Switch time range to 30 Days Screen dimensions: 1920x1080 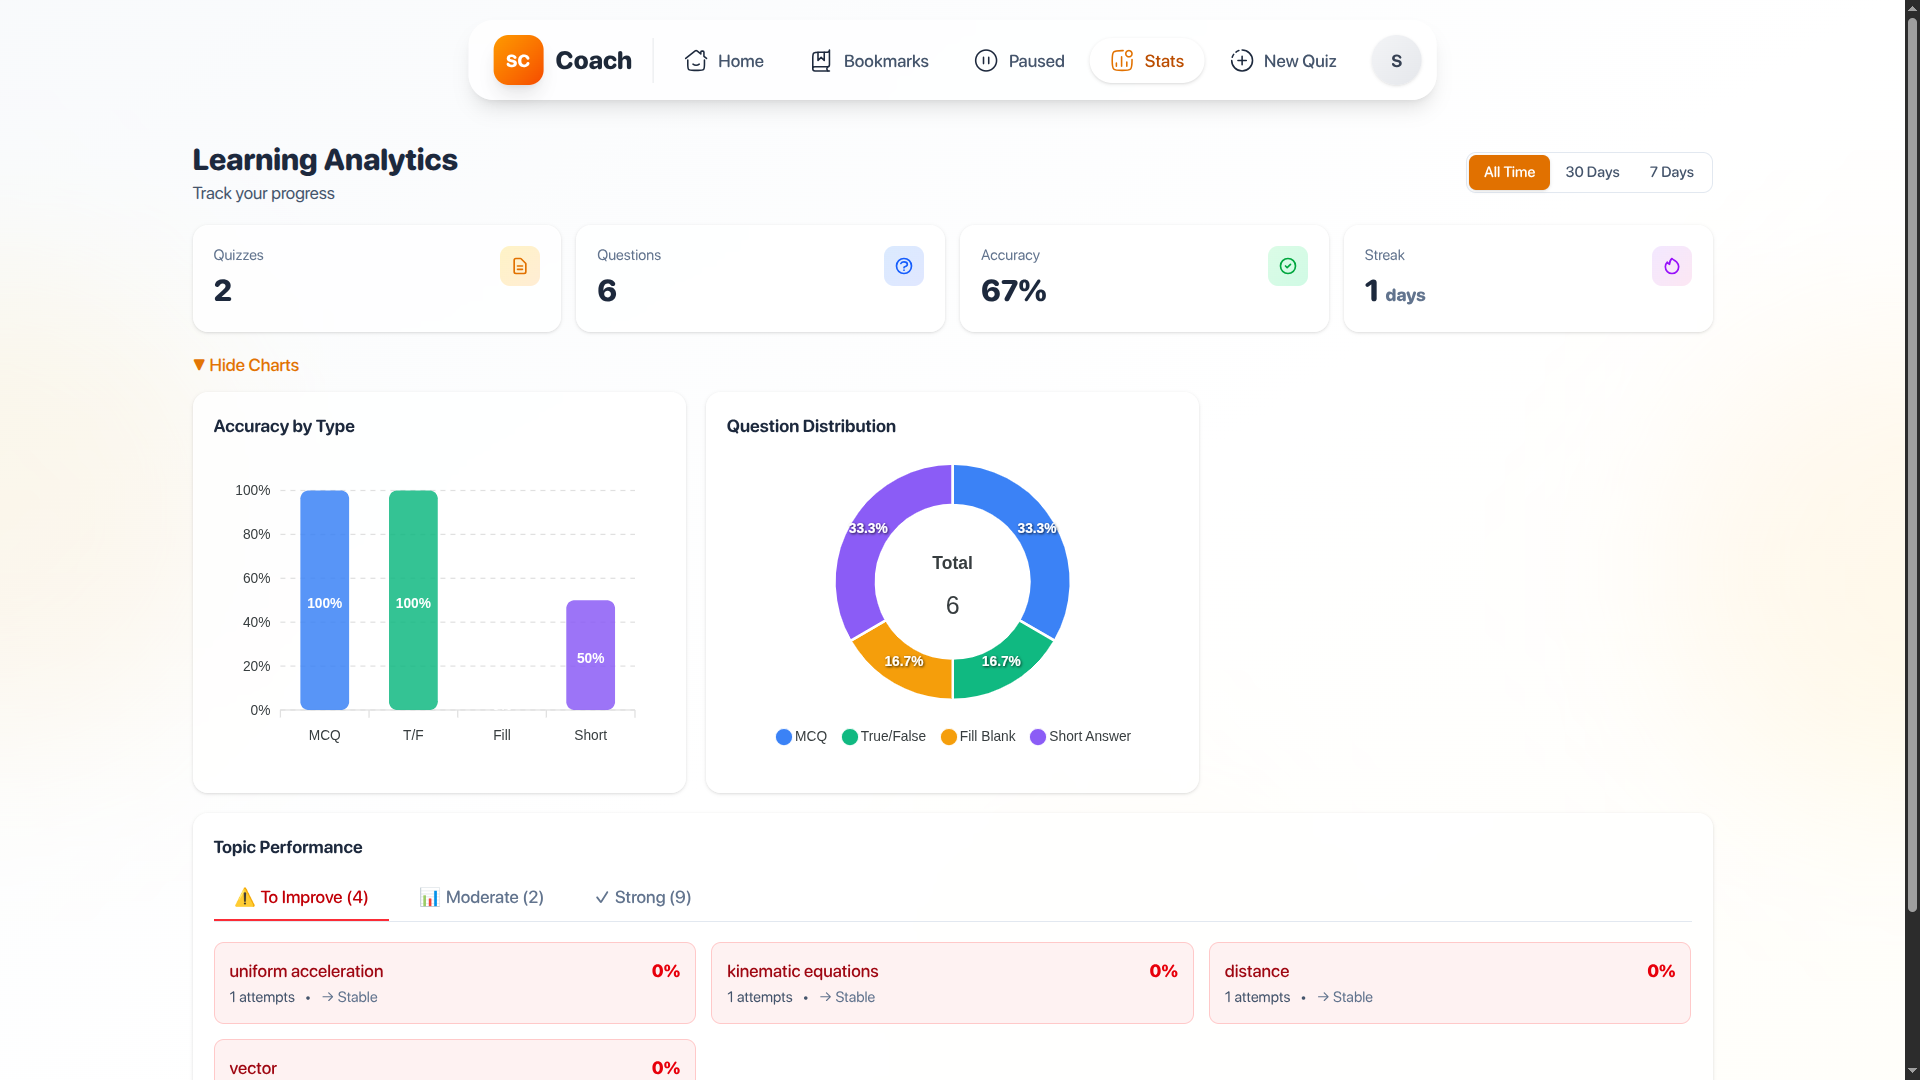click(1592, 172)
